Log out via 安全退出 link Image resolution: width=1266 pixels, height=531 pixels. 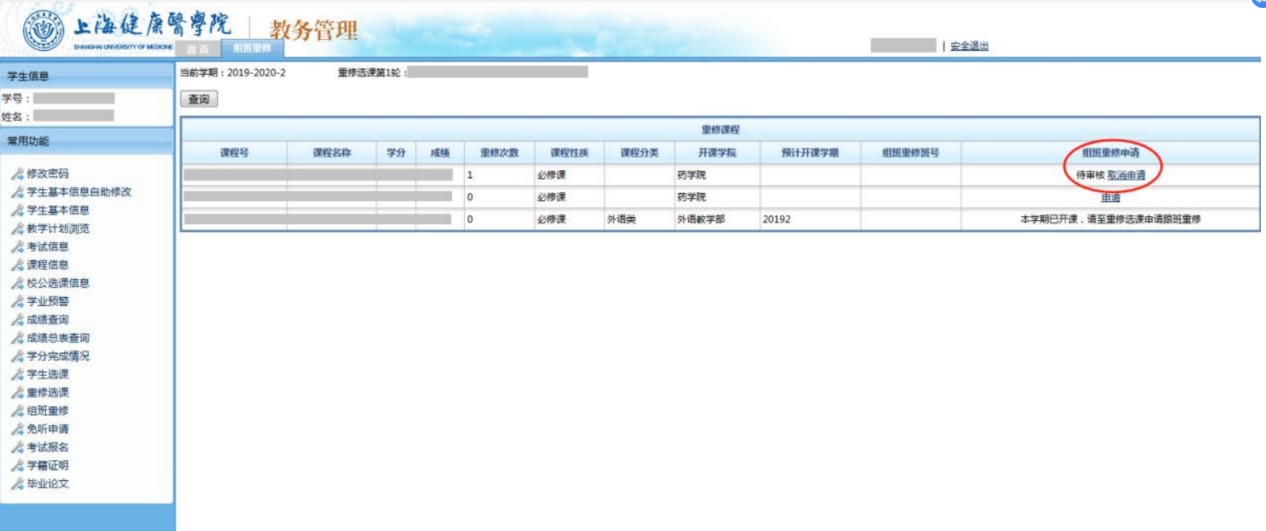pos(969,46)
